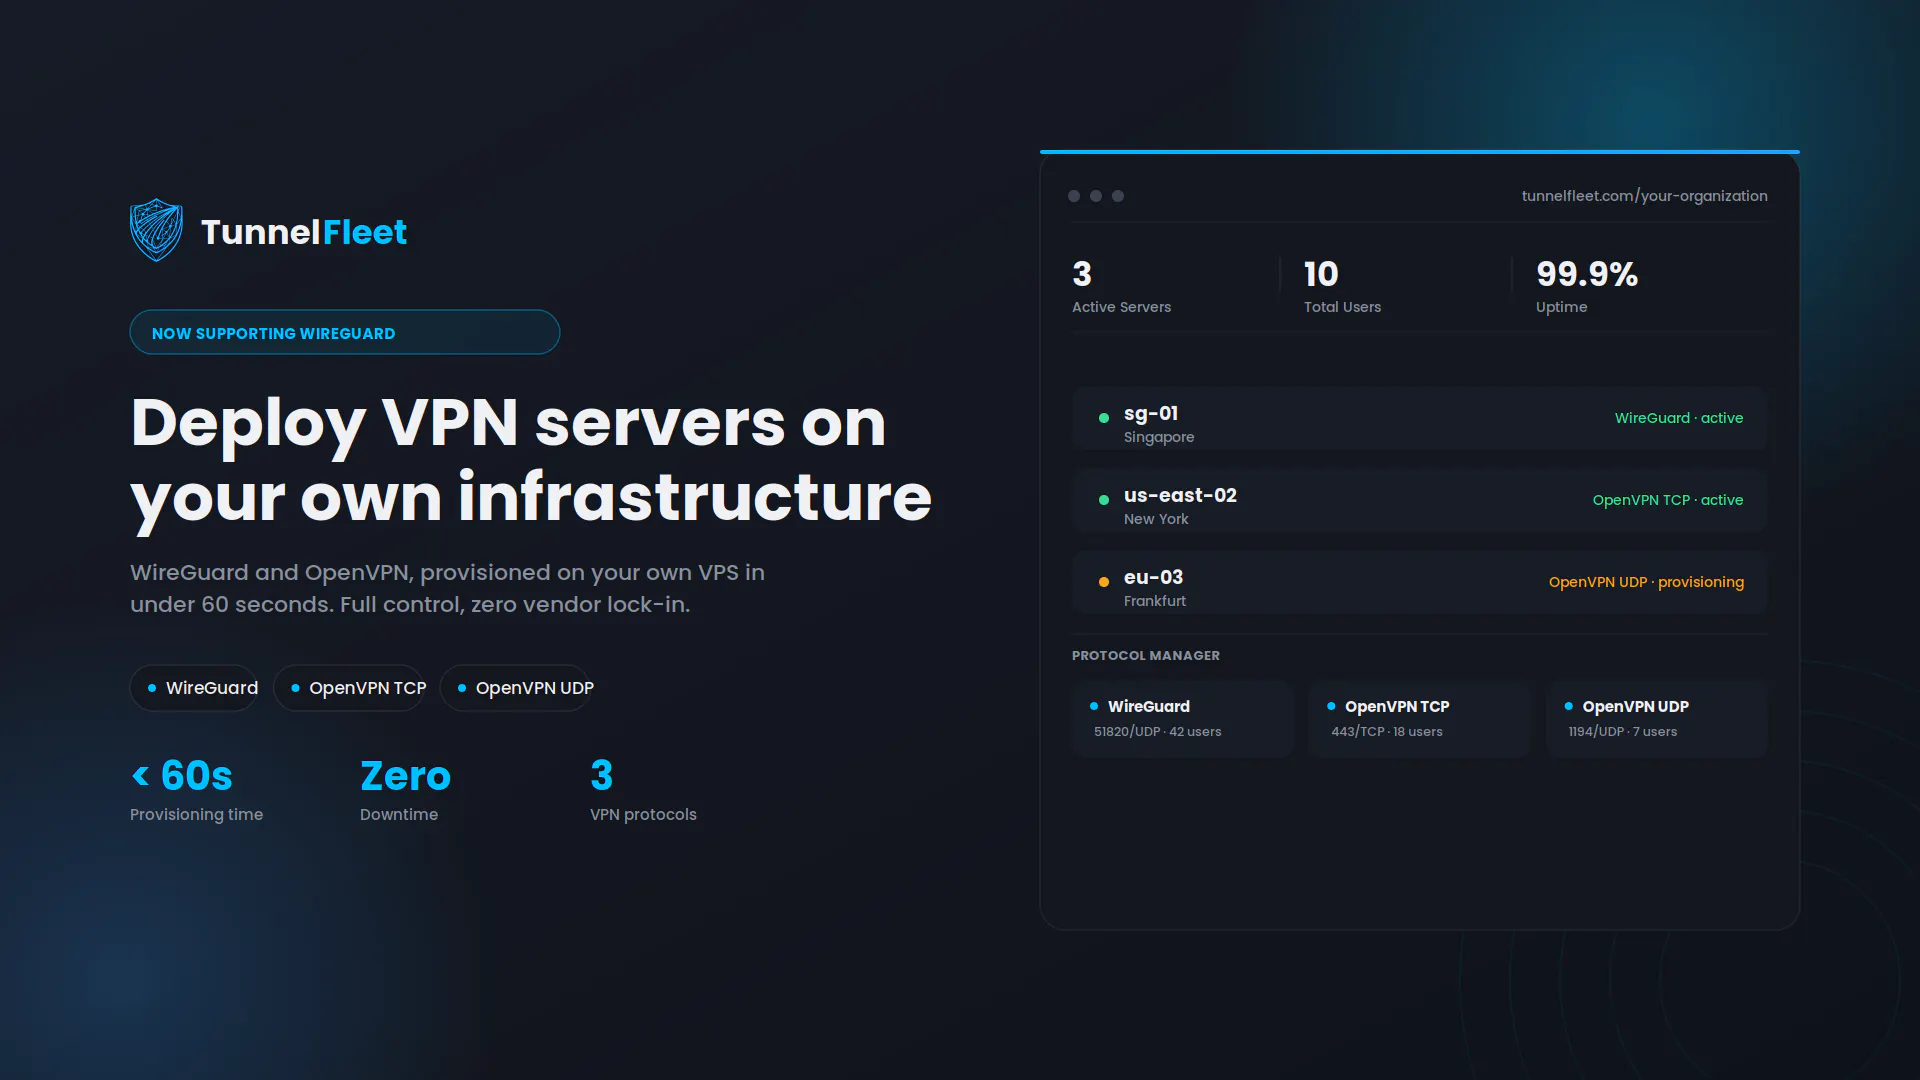Click the 'VPN protocols' label
Screen dimensions: 1920x1080
coord(643,815)
